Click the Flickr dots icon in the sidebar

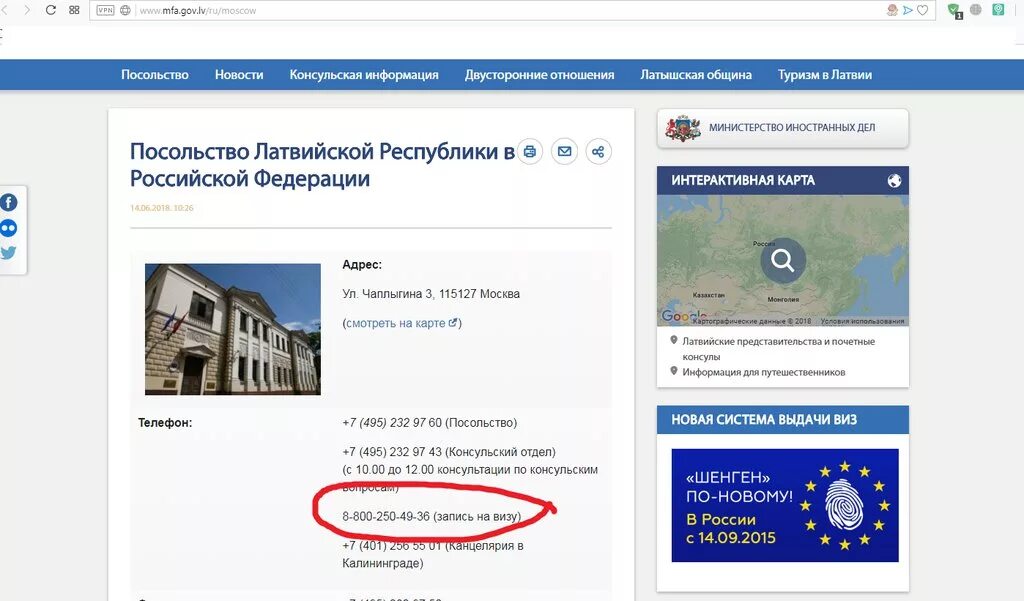[x=8, y=227]
